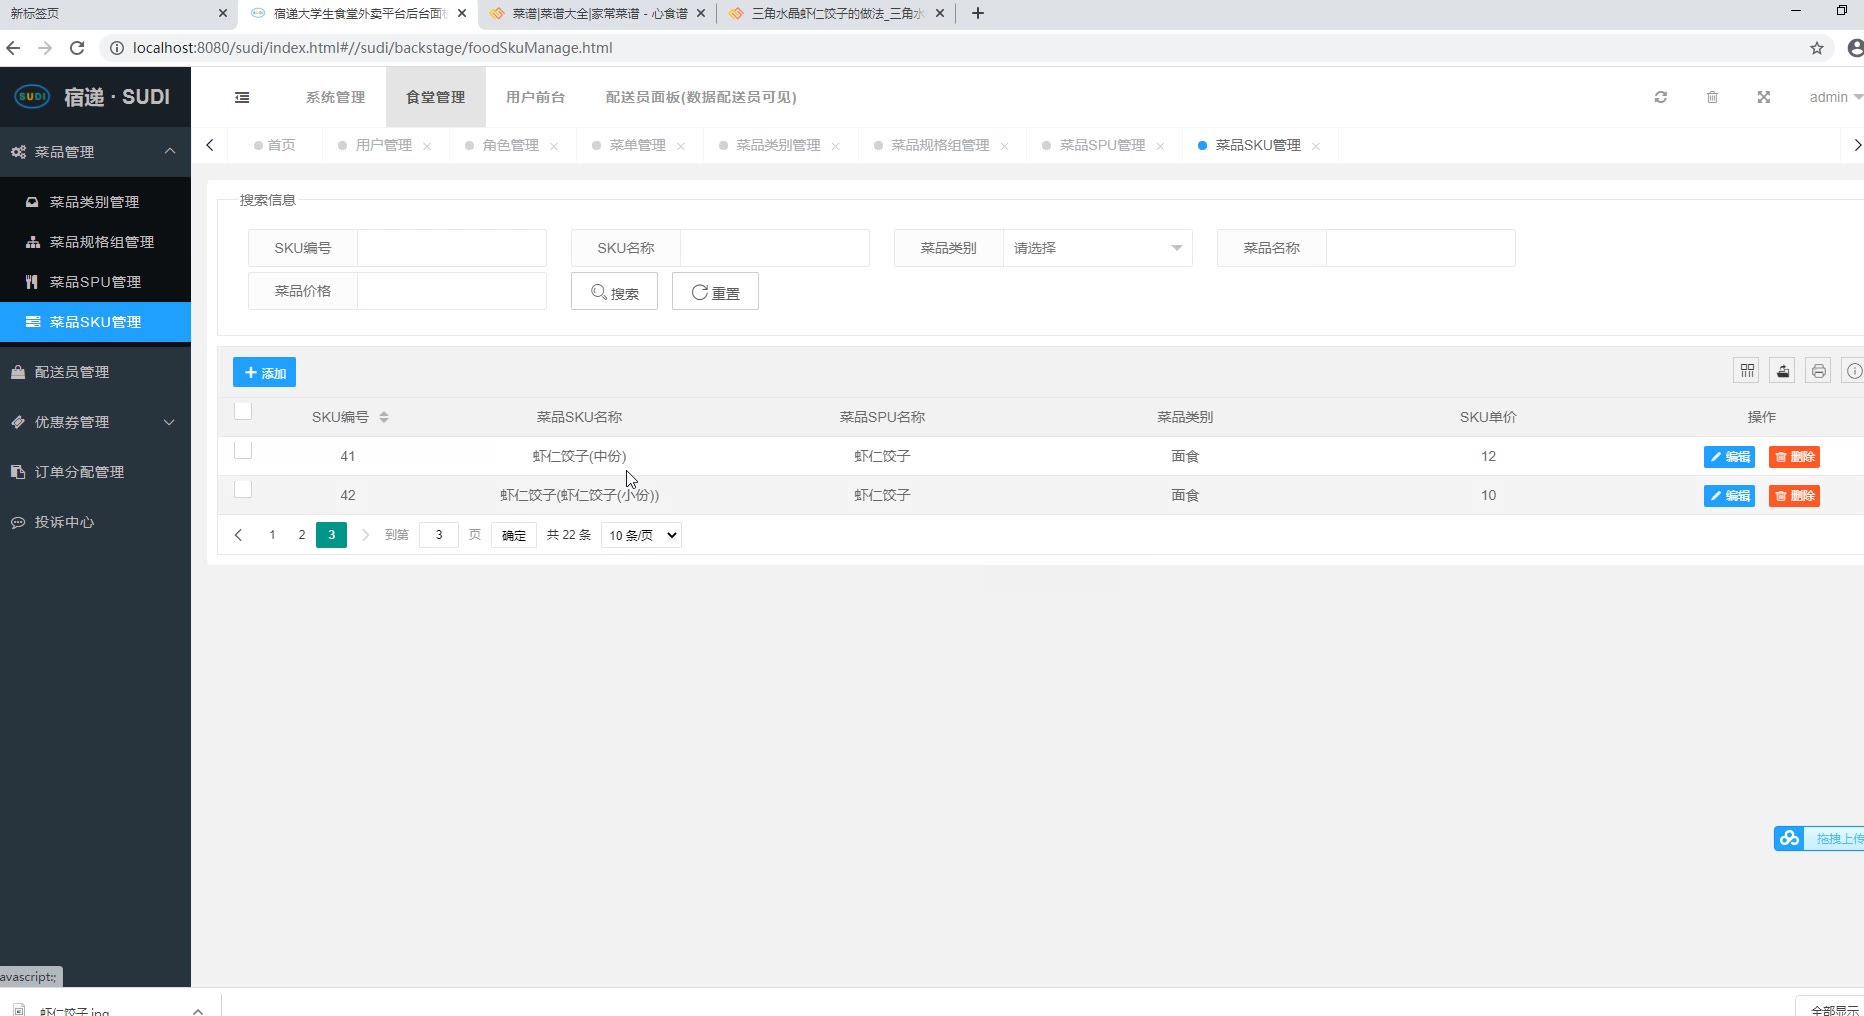Toggle the select-all header checkbox
1864x1016 pixels.
243,411
